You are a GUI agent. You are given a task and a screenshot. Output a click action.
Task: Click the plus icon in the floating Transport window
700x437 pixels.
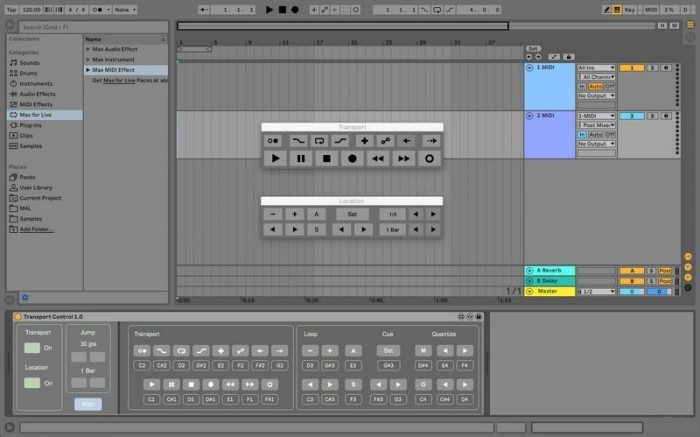coord(364,141)
